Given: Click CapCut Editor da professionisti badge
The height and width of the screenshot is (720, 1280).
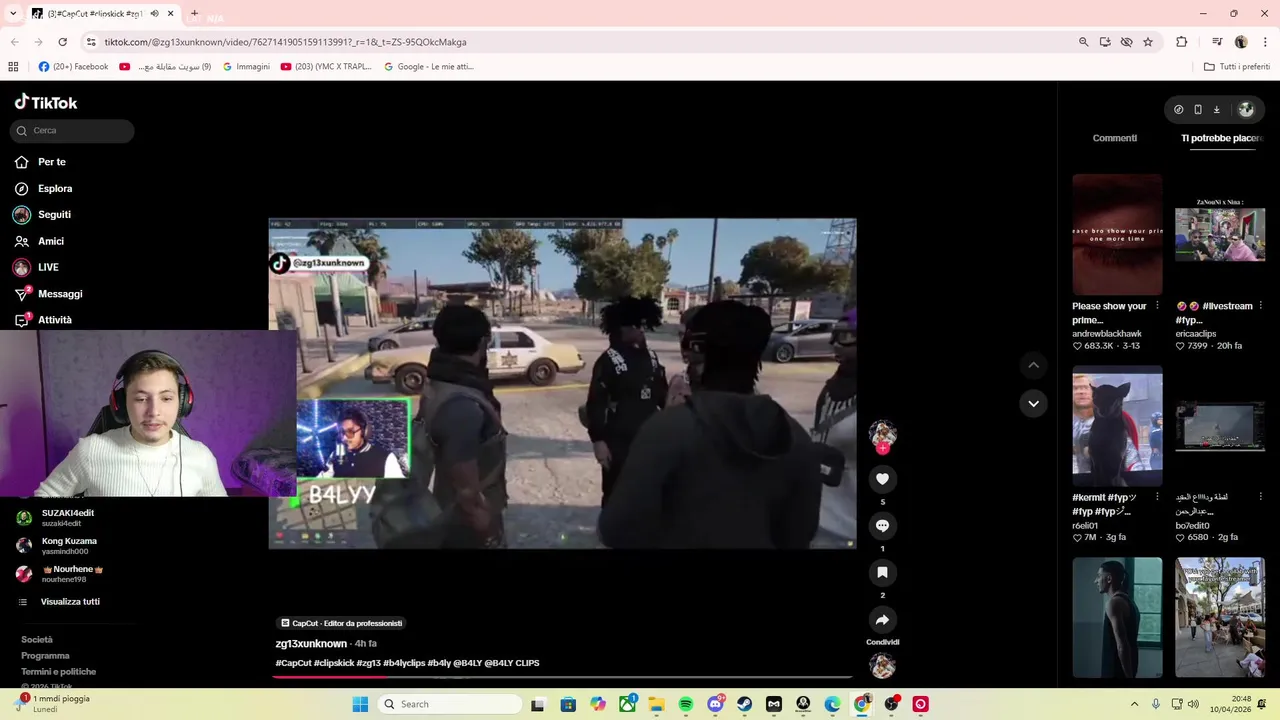Looking at the screenshot, I should coord(341,623).
